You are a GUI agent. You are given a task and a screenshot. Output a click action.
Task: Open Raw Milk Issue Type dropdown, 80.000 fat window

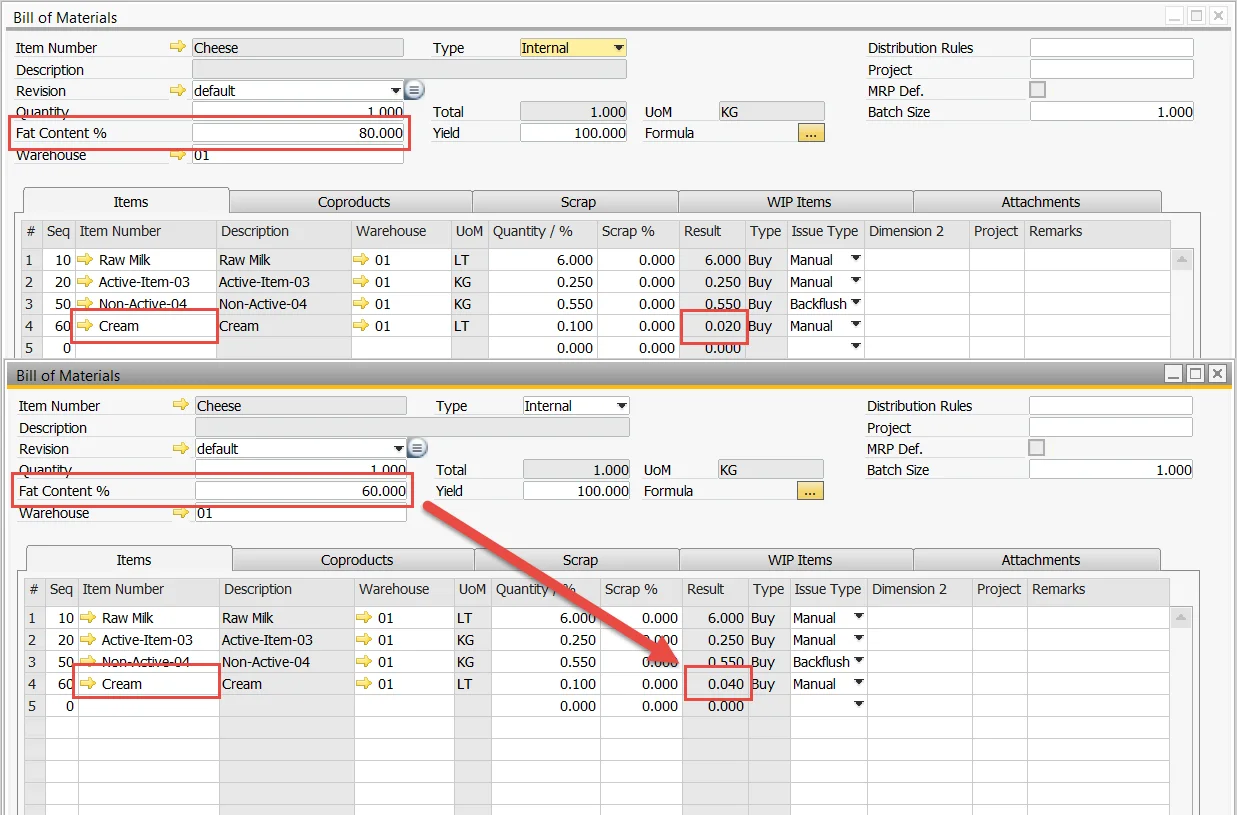coord(856,259)
